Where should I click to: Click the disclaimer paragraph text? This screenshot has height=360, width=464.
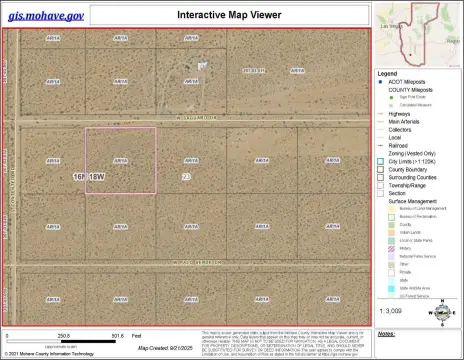point(283,344)
